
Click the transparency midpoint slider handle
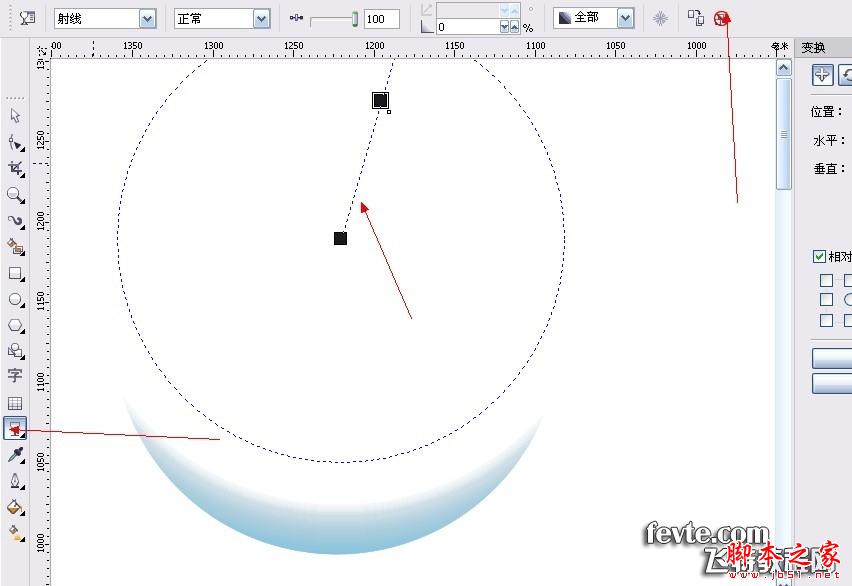pos(355,20)
